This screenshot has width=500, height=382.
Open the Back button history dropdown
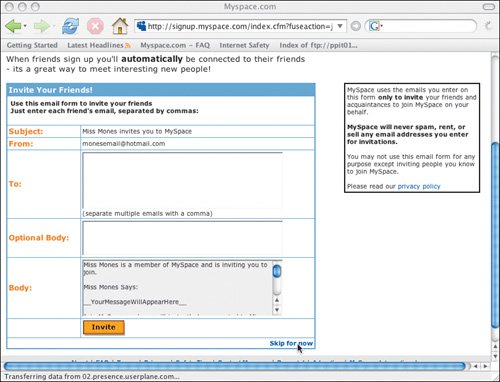pos(25,26)
